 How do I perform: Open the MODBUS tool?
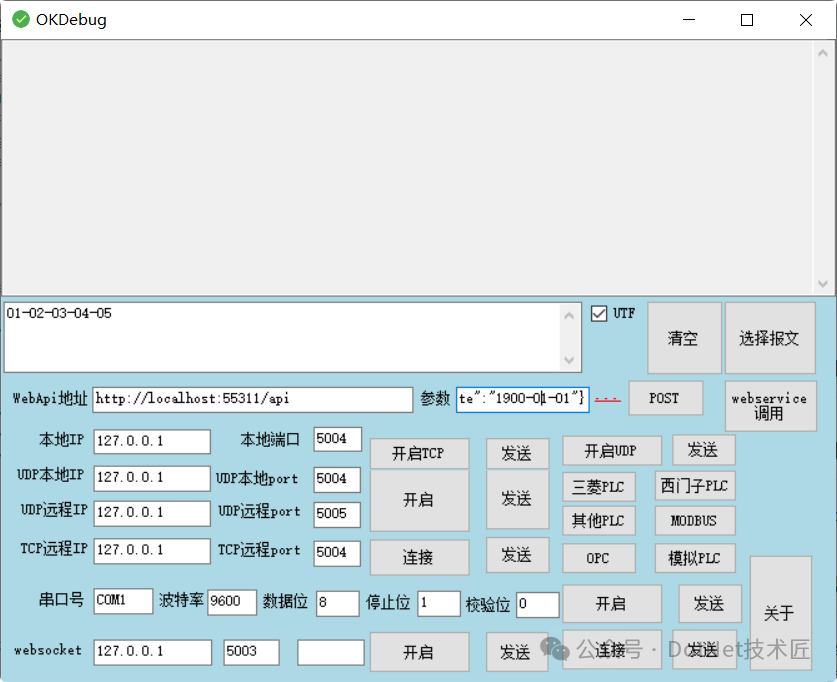[695, 520]
